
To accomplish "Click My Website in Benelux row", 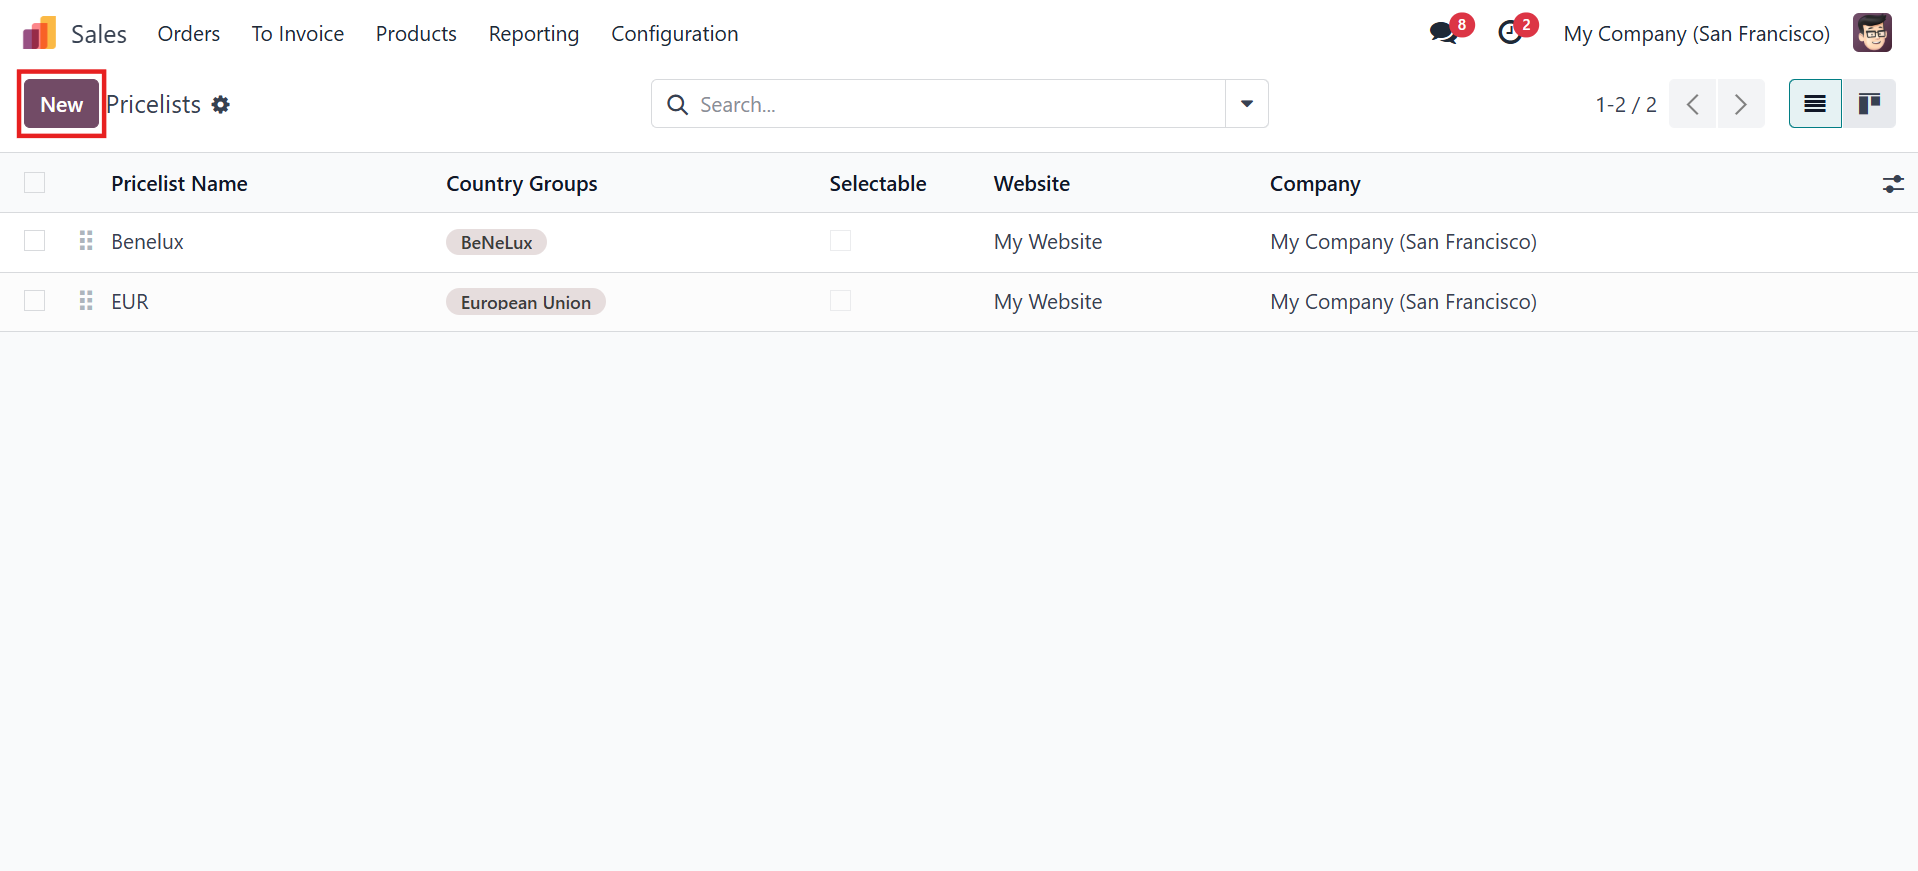I will tap(1048, 242).
